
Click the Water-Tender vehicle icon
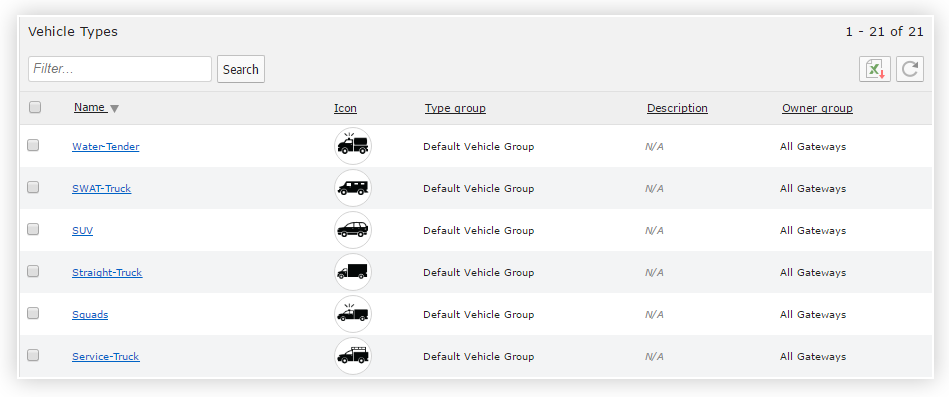point(353,146)
